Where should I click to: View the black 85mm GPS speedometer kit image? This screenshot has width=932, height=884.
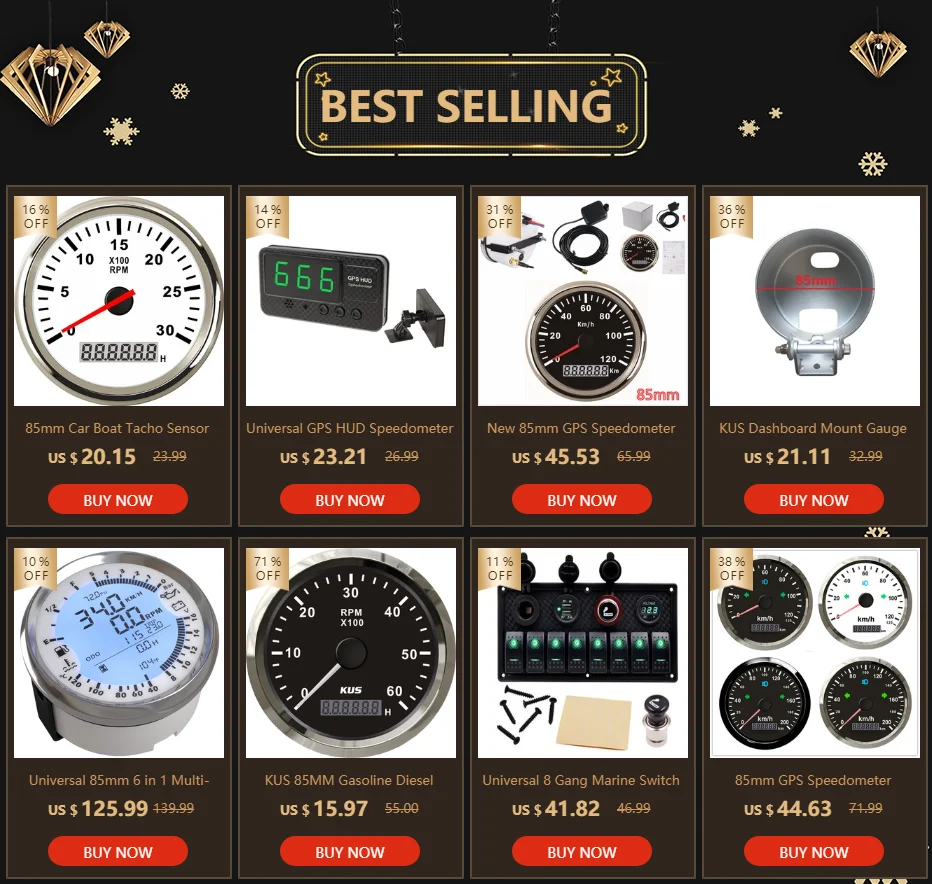point(582,301)
